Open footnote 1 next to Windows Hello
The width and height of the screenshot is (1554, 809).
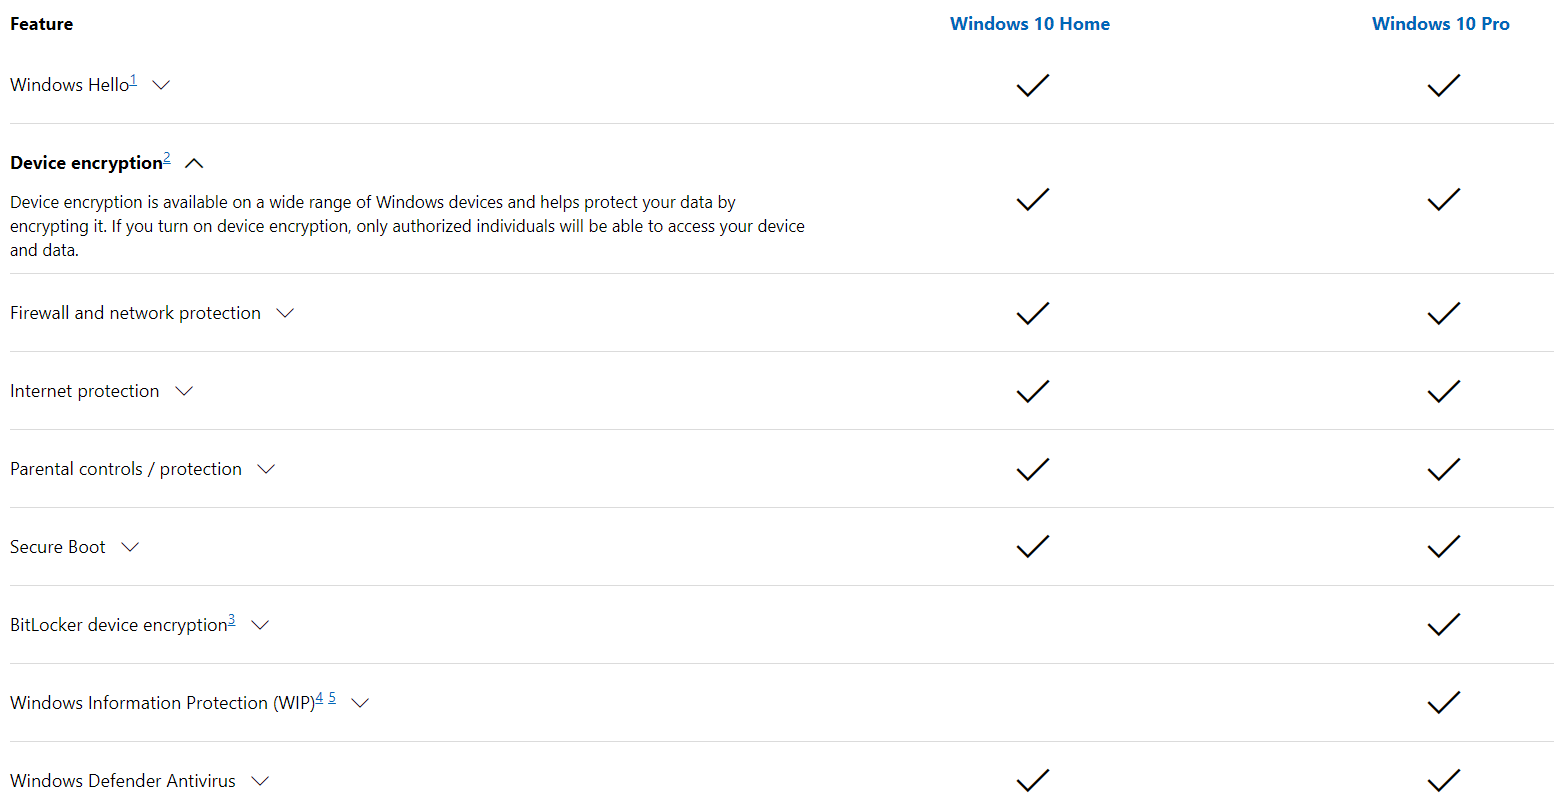pos(133,79)
